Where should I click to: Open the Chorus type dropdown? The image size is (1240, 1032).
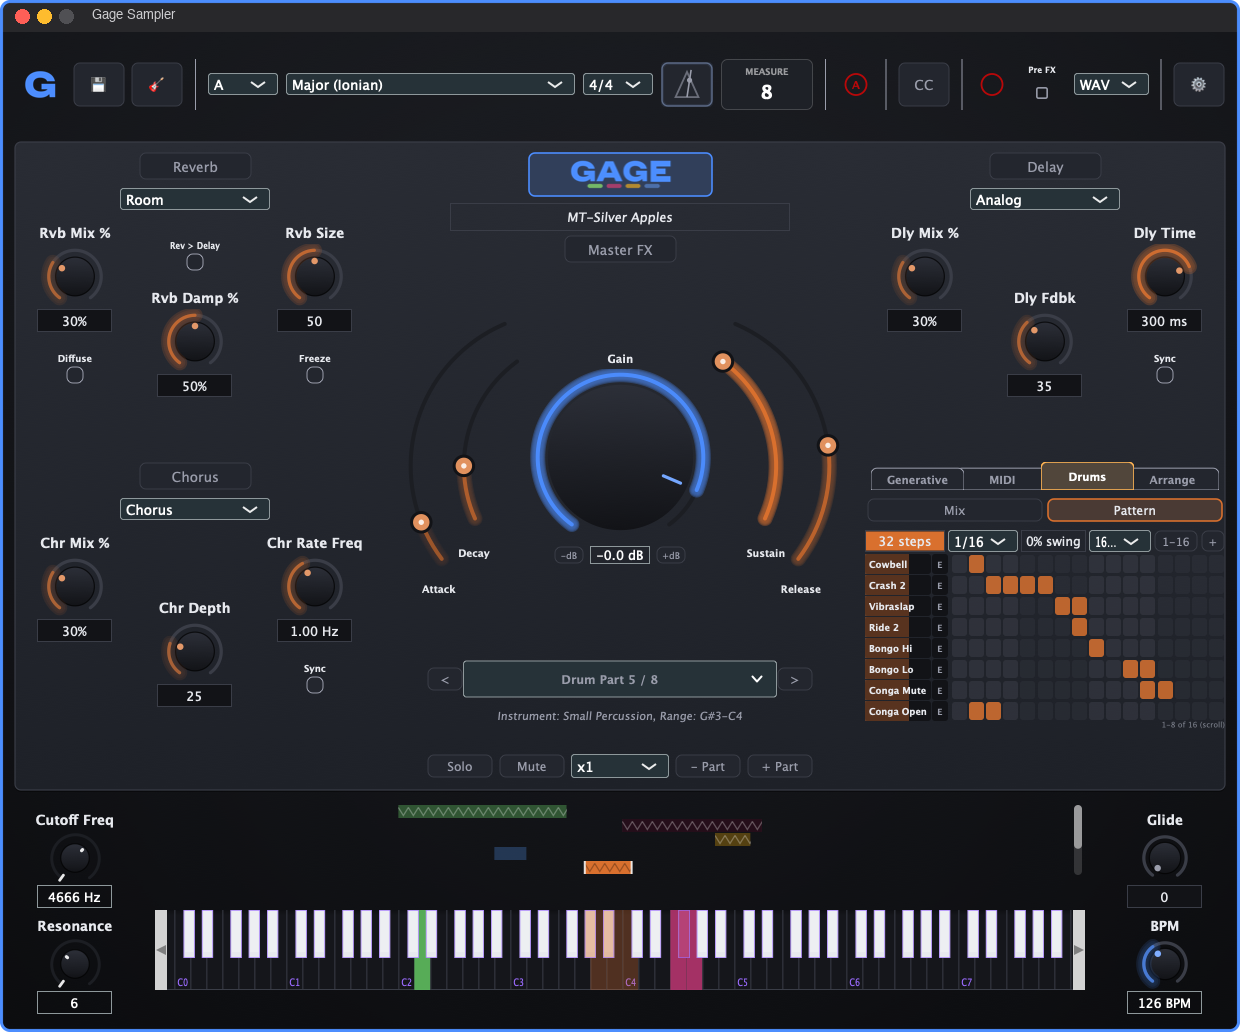click(x=195, y=510)
